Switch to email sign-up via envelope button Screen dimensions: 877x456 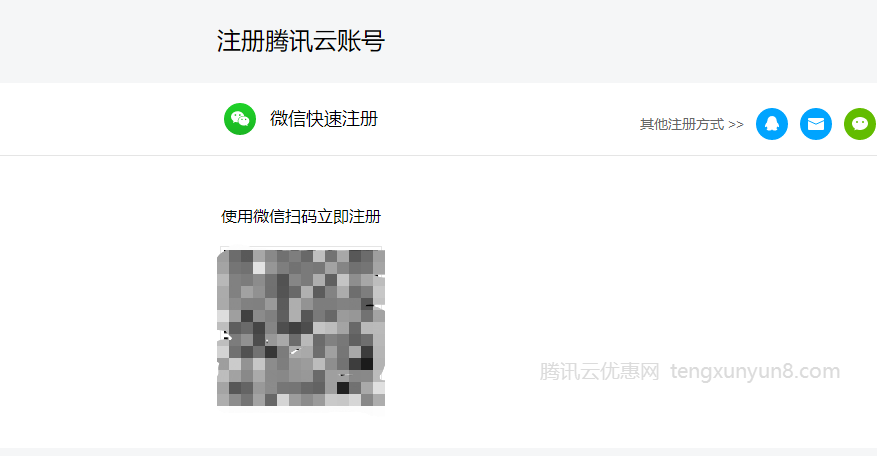(815, 124)
